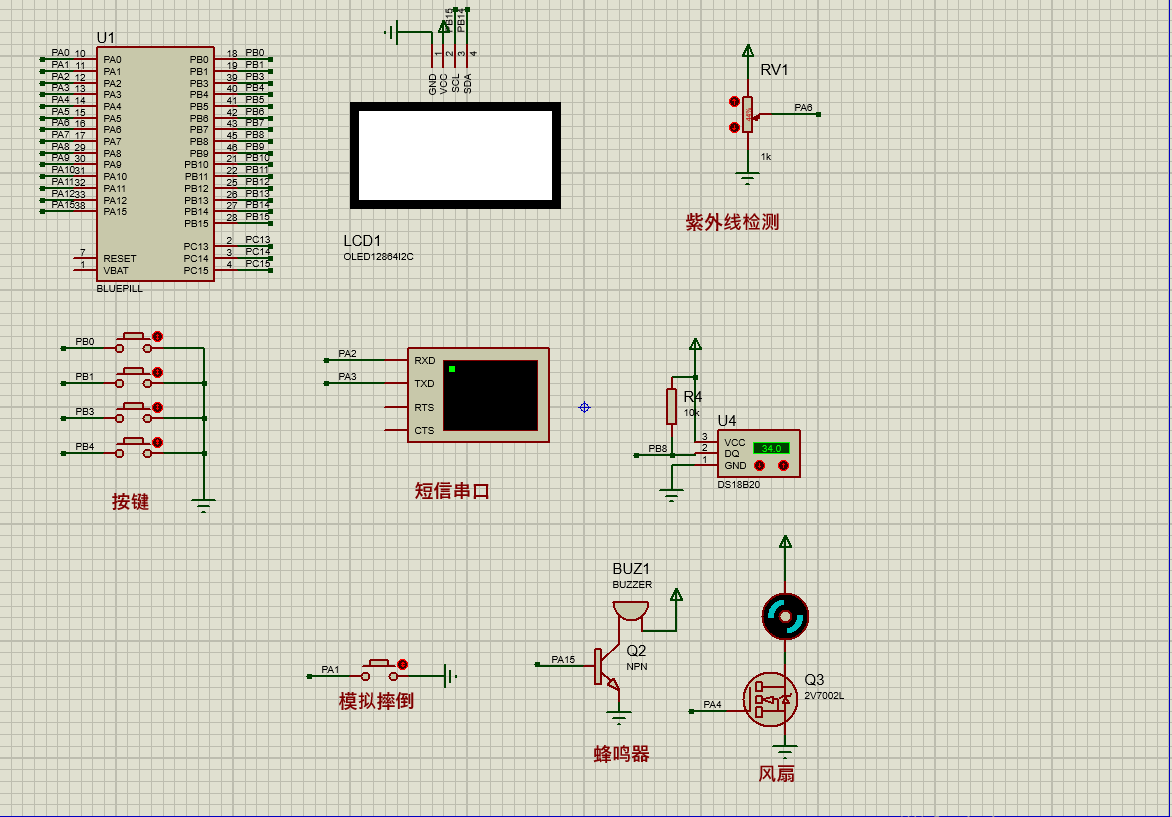Click the 蜂鸣器 label
Viewport: 1172px width, 817px height.
coord(622,753)
